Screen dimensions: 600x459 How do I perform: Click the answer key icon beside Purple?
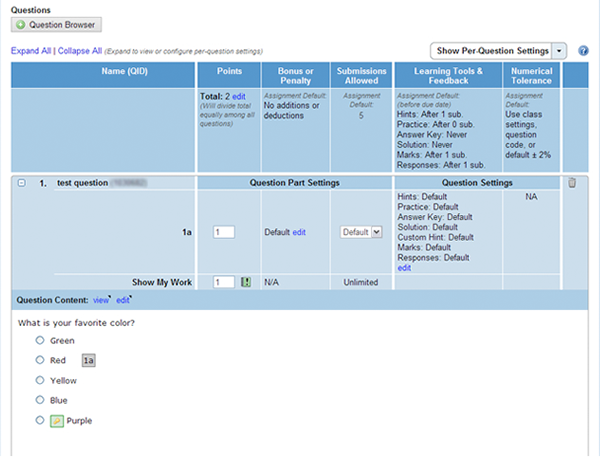[57, 421]
